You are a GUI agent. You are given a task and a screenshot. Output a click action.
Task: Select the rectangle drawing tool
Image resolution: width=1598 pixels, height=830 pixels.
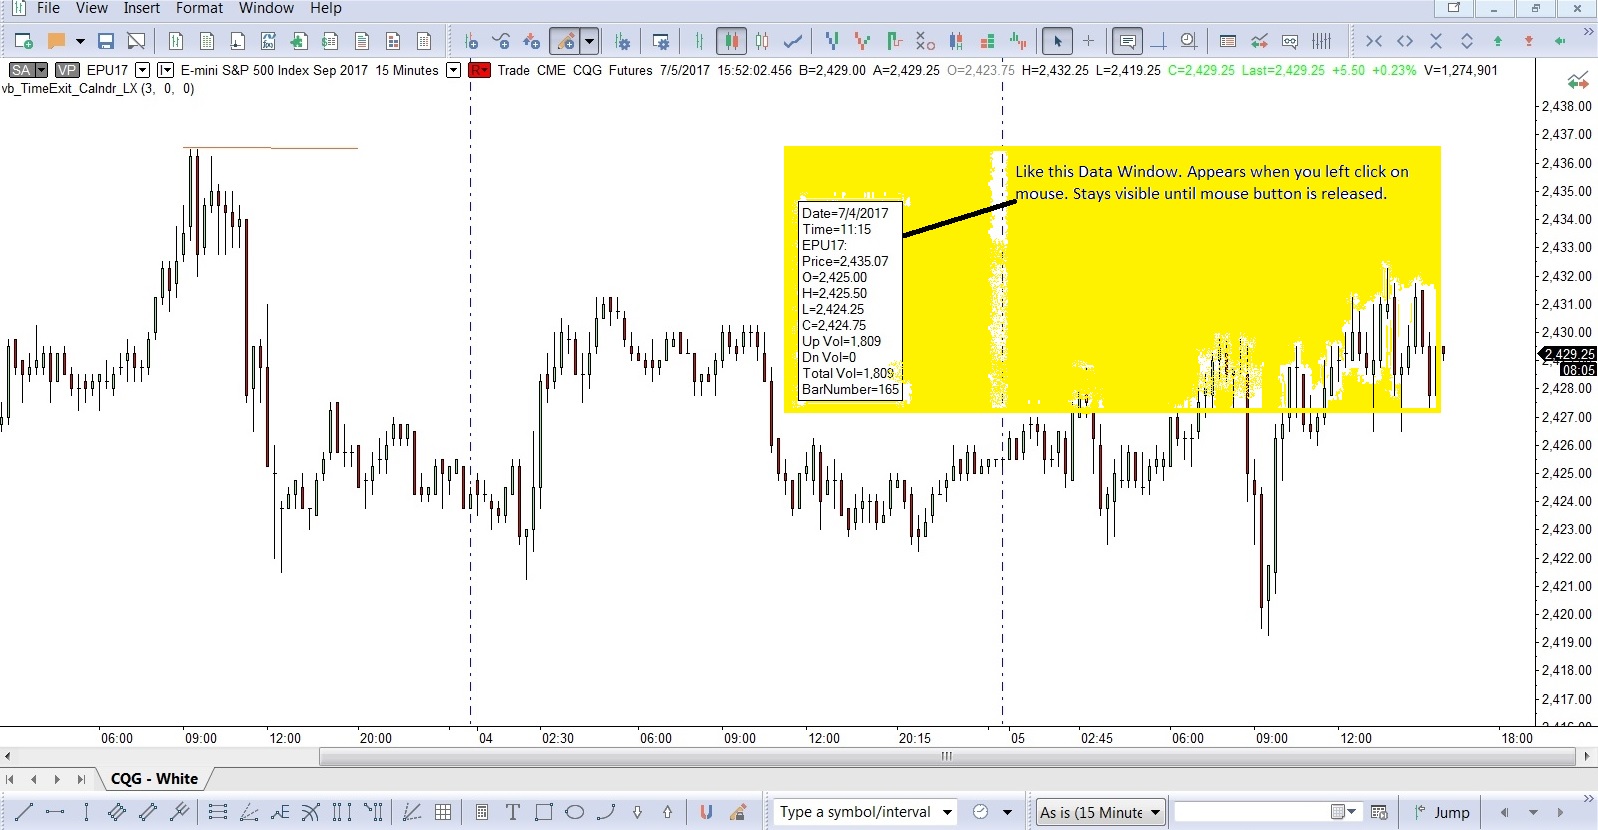coord(543,812)
